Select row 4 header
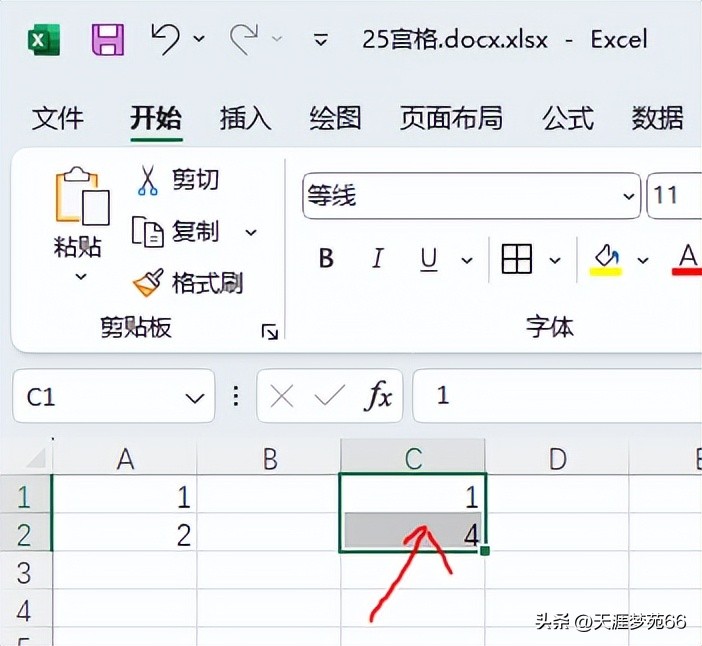This screenshot has height=646, width=702. [26, 609]
